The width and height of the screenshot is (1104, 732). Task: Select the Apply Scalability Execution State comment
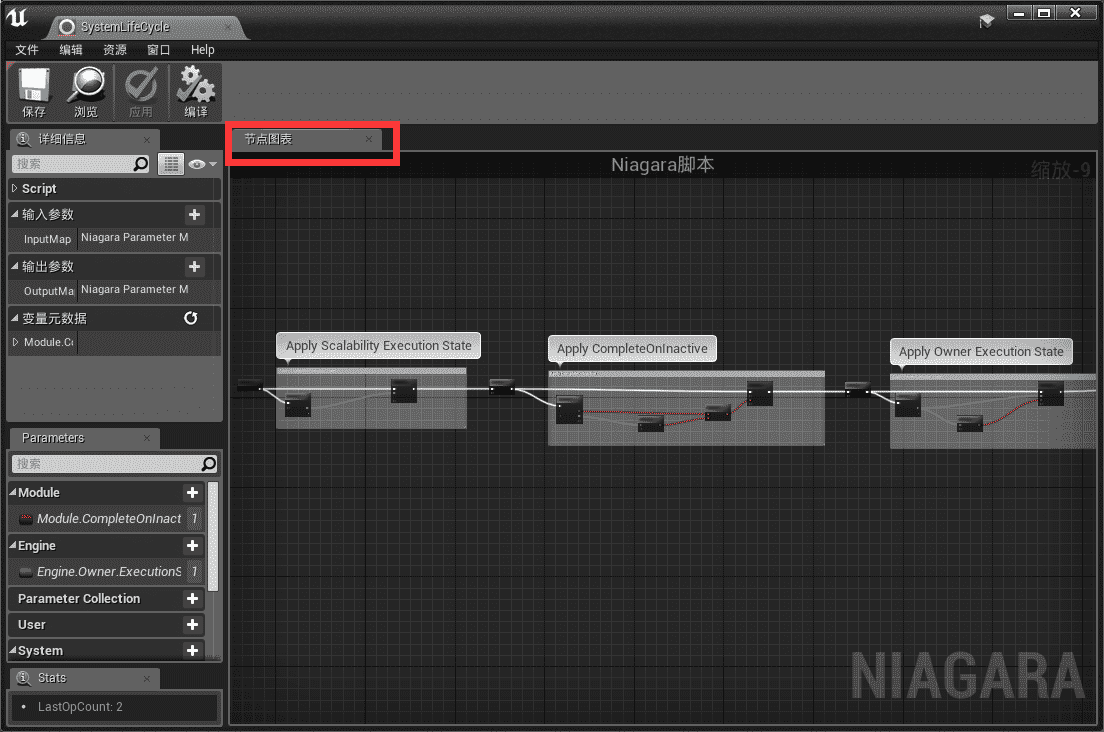coord(378,346)
